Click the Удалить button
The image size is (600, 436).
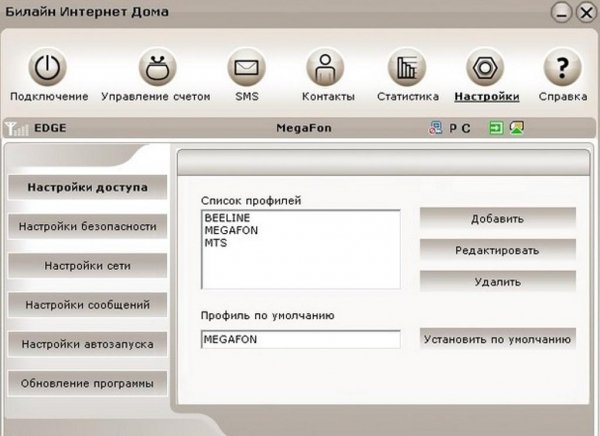(x=497, y=282)
